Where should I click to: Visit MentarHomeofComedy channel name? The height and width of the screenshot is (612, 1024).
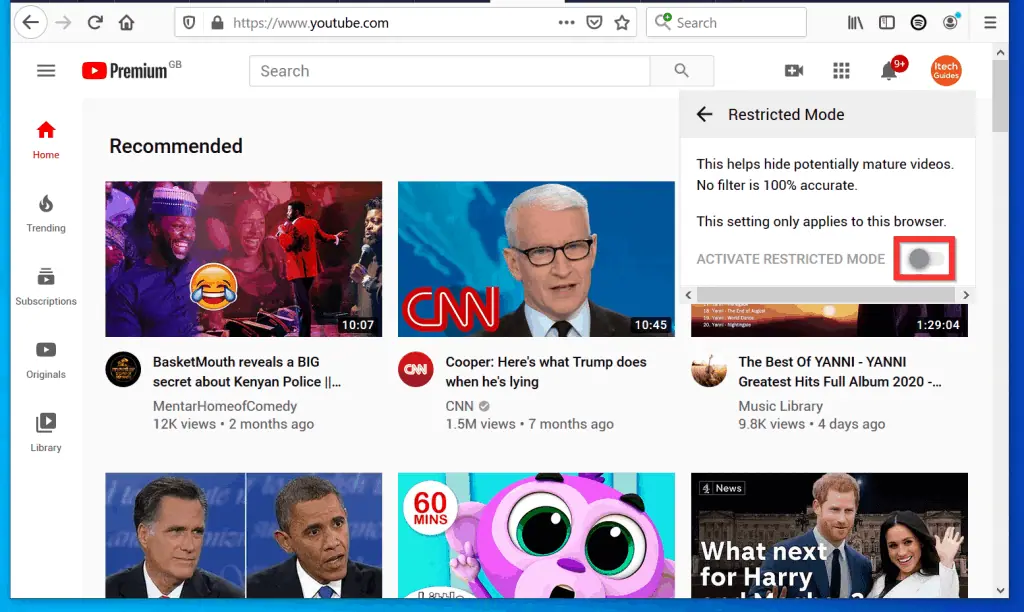[225, 406]
